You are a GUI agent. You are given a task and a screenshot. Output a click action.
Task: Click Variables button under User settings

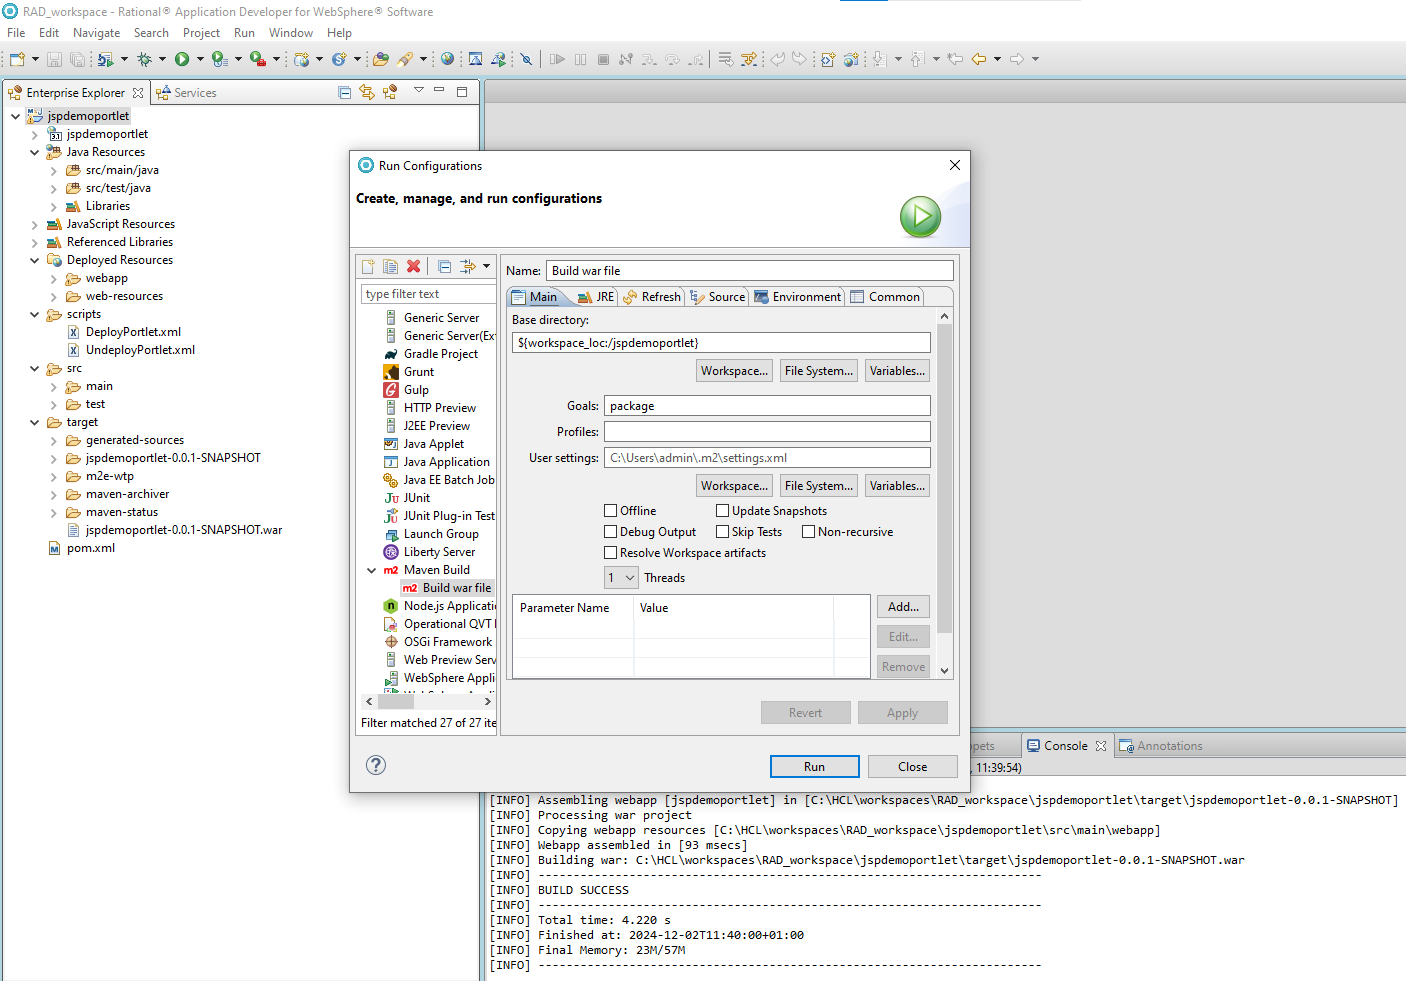[897, 486]
